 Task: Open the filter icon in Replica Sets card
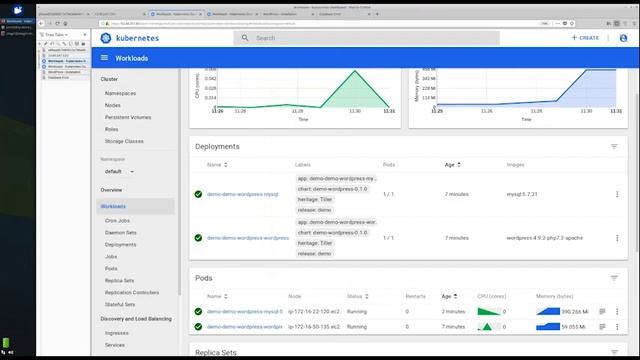coord(614,352)
